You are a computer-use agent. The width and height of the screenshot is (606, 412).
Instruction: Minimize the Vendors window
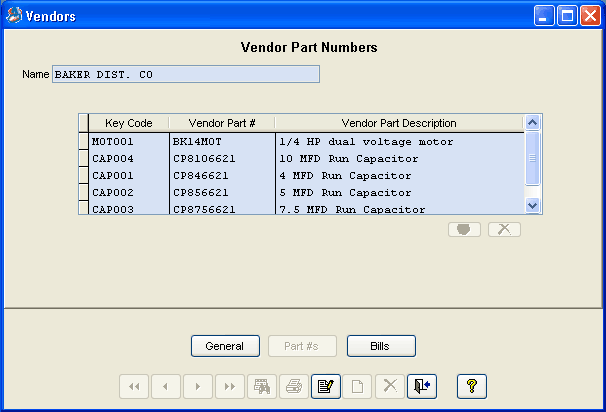(x=544, y=16)
